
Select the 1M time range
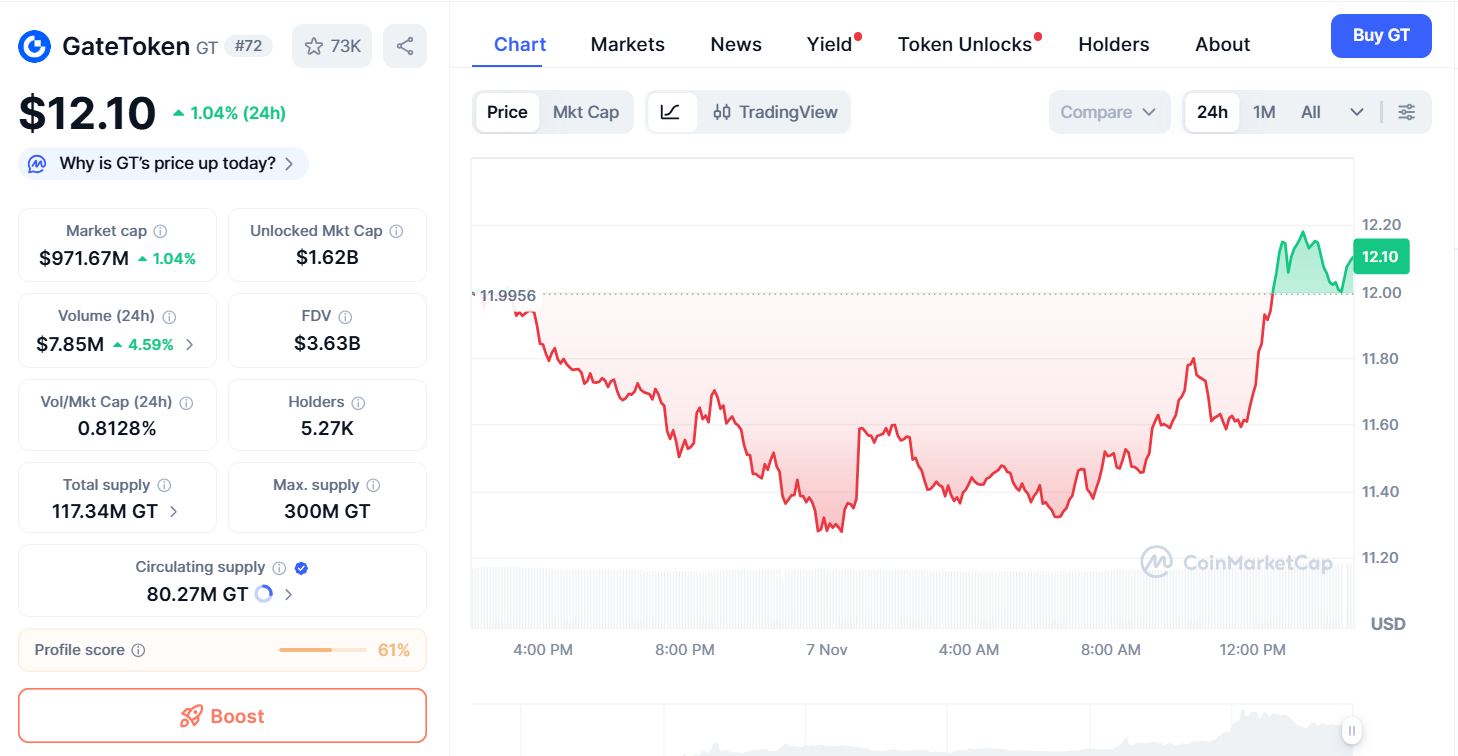1263,112
